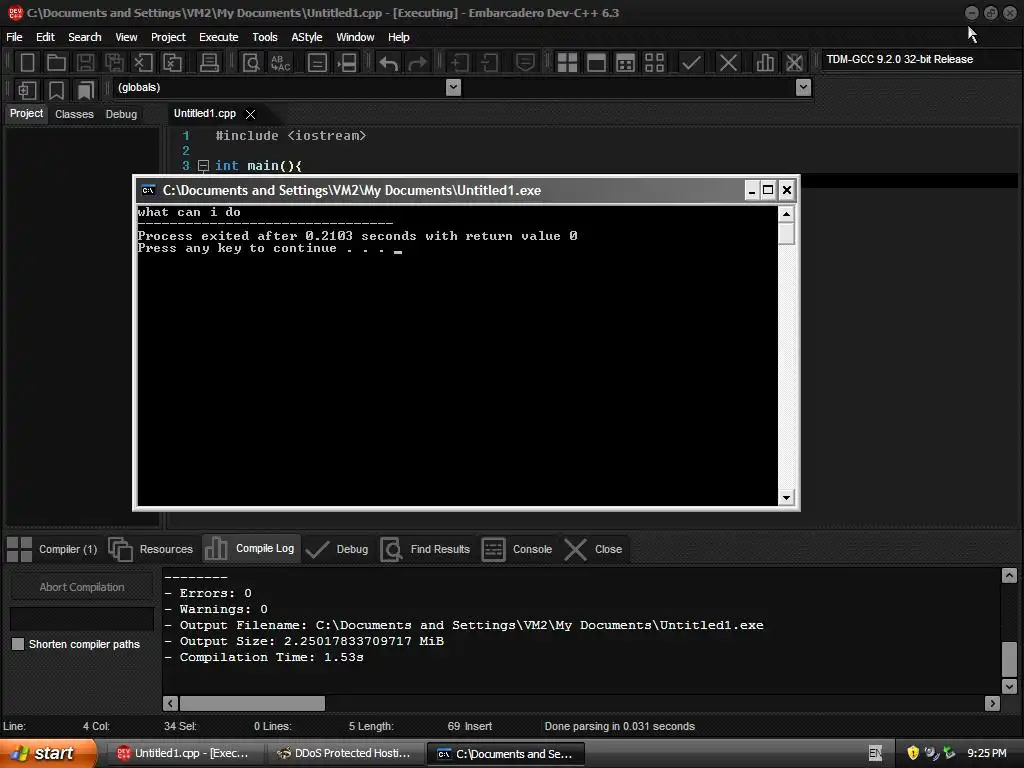Click the compile log scroll up arrow
This screenshot has width=1024, height=768.
1009,575
